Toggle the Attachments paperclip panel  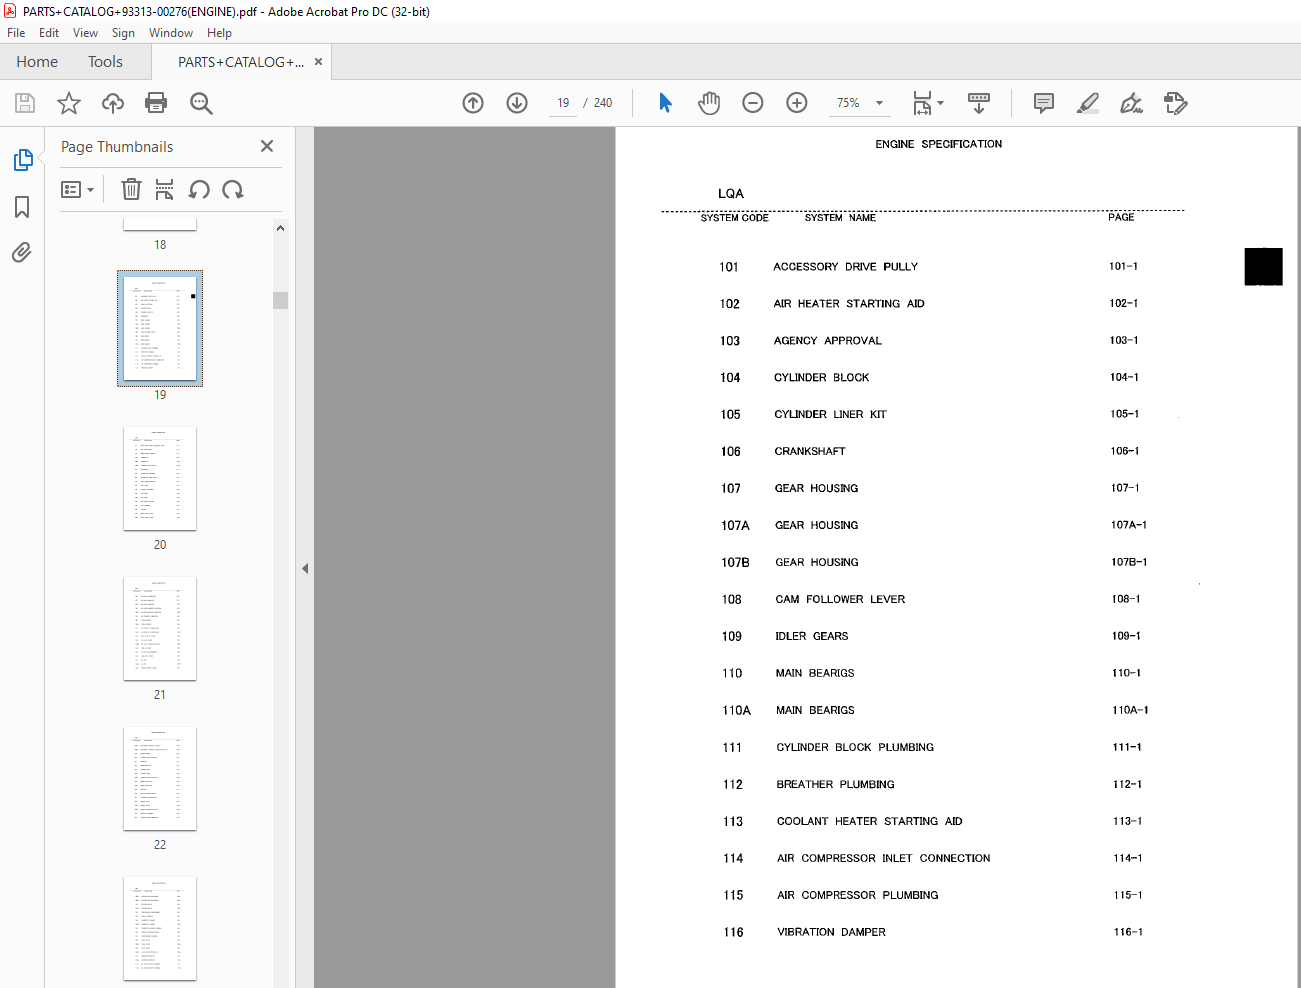coord(22,252)
